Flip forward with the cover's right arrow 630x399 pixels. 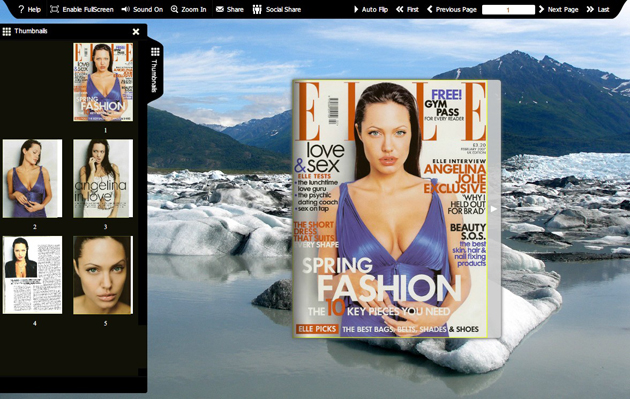494,209
